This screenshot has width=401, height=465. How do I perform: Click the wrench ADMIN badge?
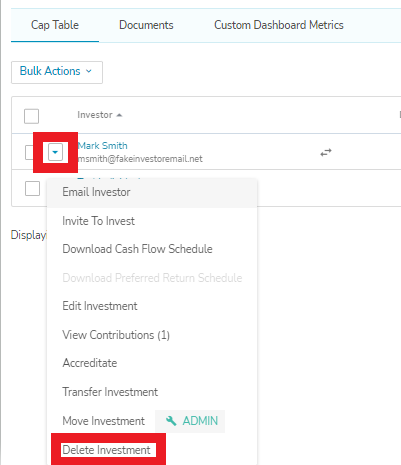[190, 421]
